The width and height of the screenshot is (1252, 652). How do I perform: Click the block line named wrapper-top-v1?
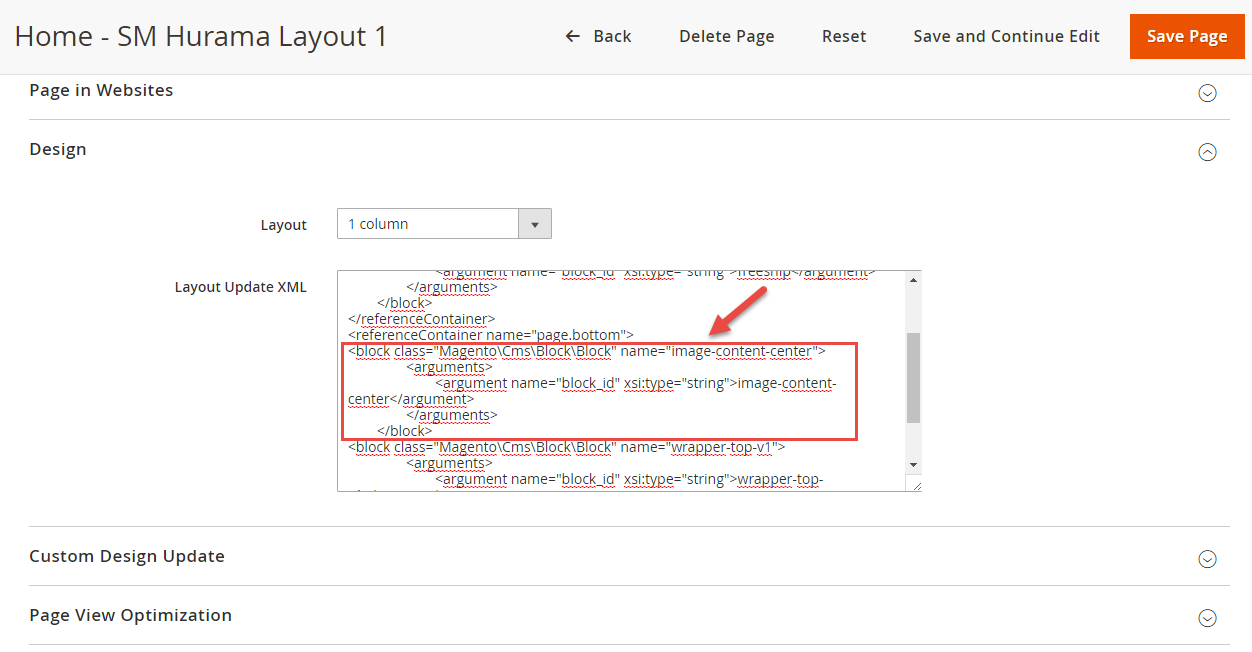point(566,447)
